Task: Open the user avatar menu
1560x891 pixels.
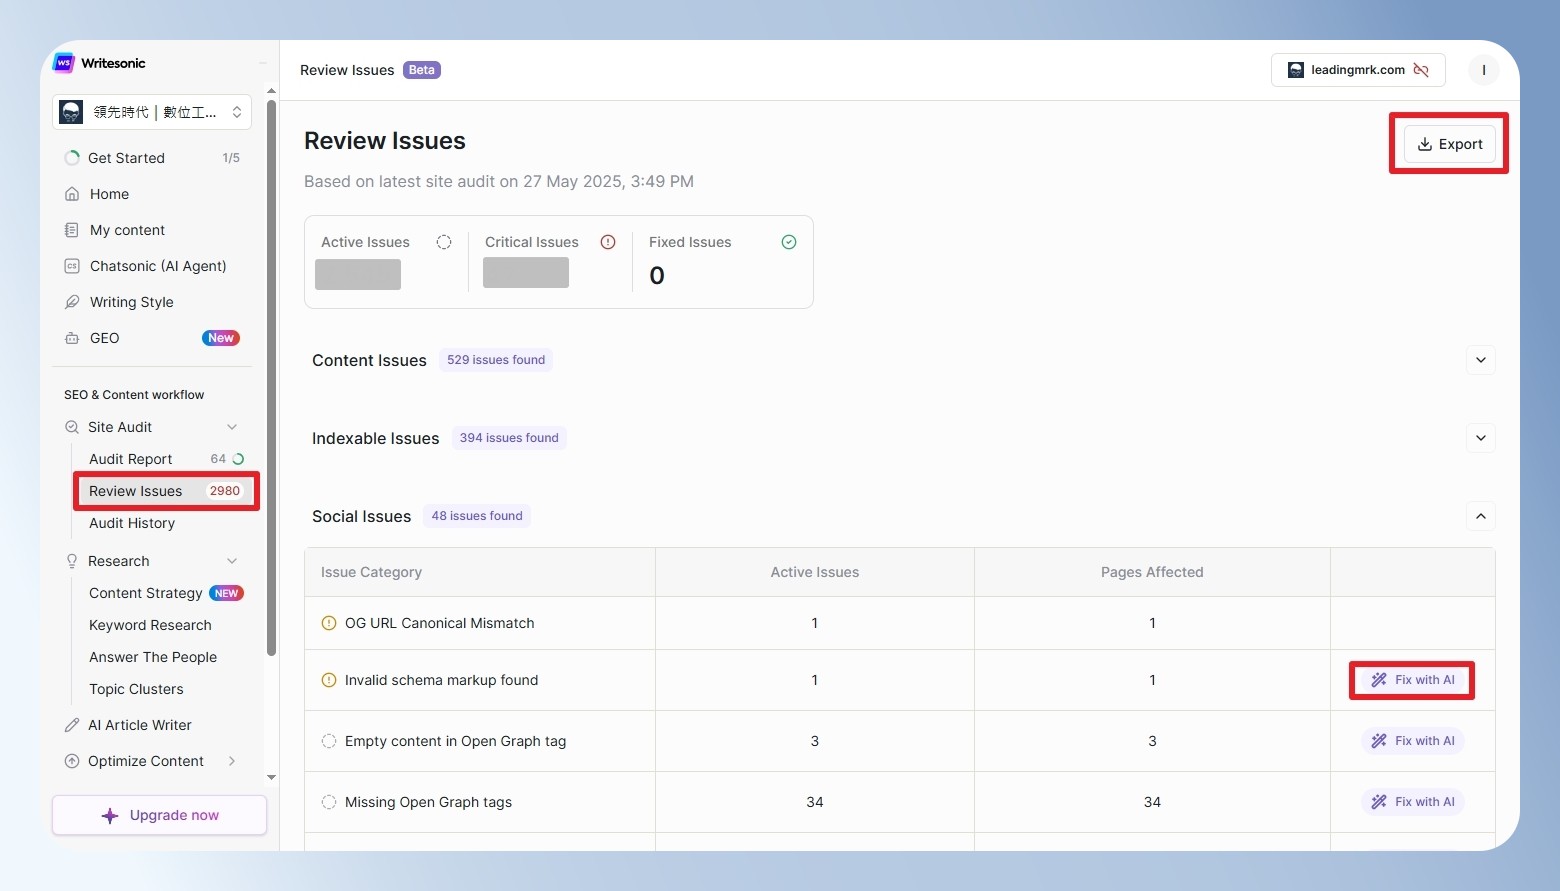Action: tap(1484, 70)
